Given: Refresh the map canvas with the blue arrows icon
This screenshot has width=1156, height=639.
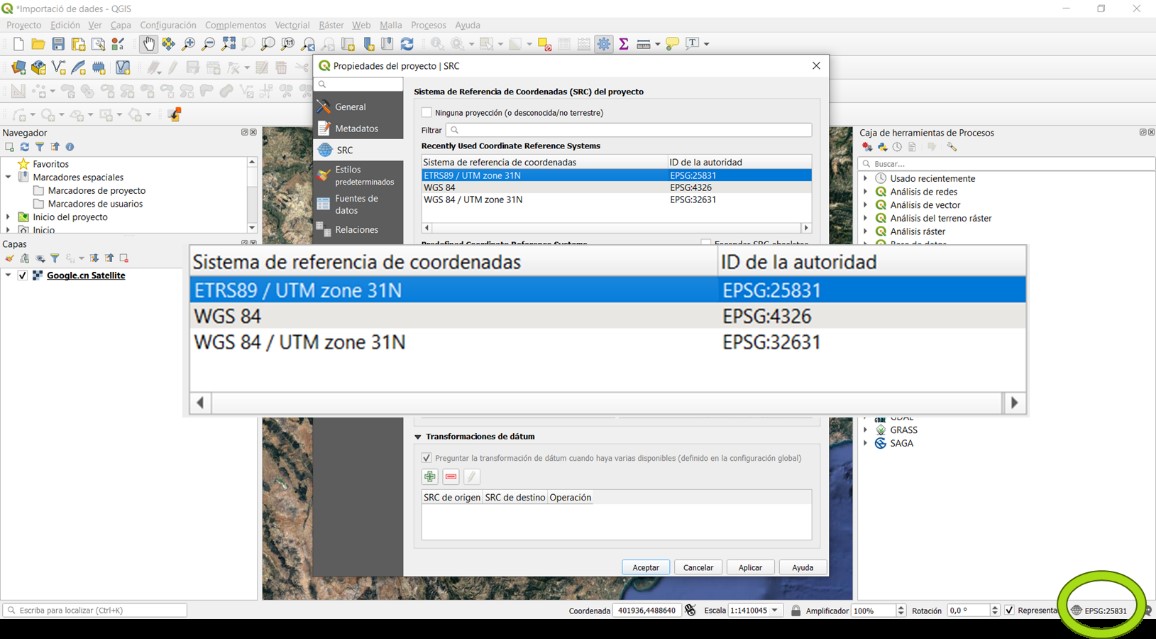Looking at the screenshot, I should pos(407,44).
